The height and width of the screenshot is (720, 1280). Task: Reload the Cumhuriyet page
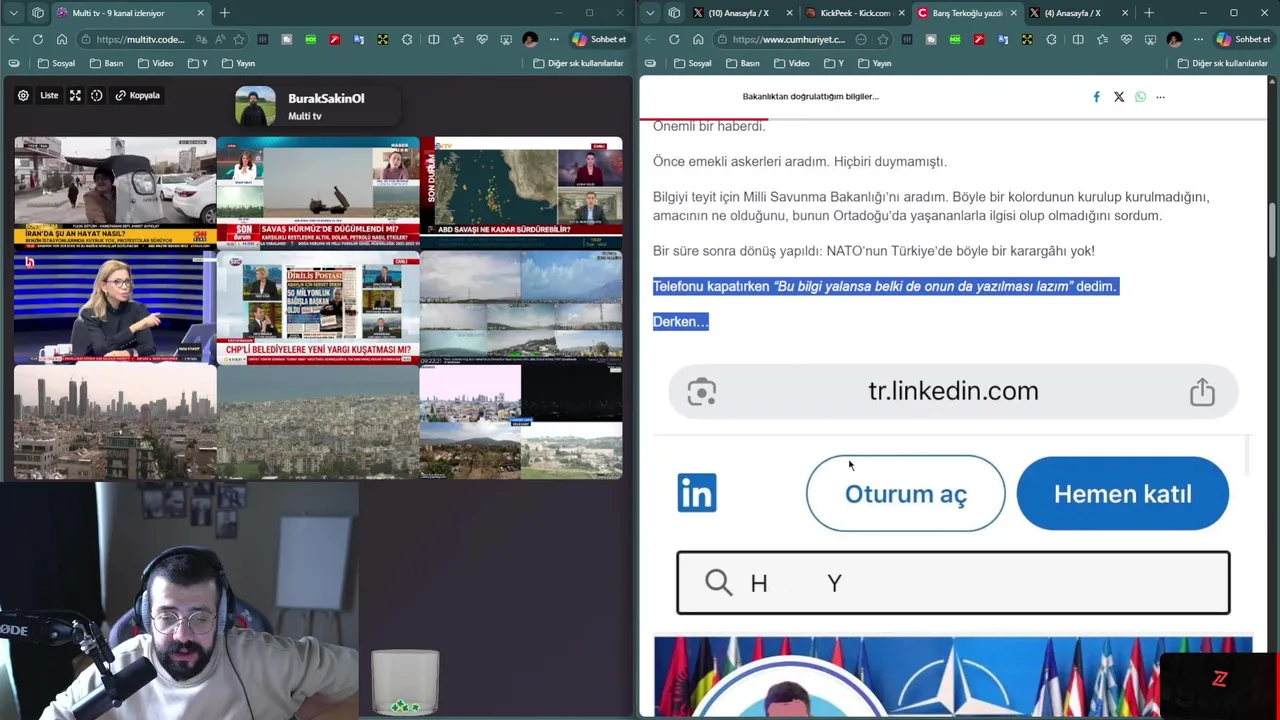click(674, 39)
